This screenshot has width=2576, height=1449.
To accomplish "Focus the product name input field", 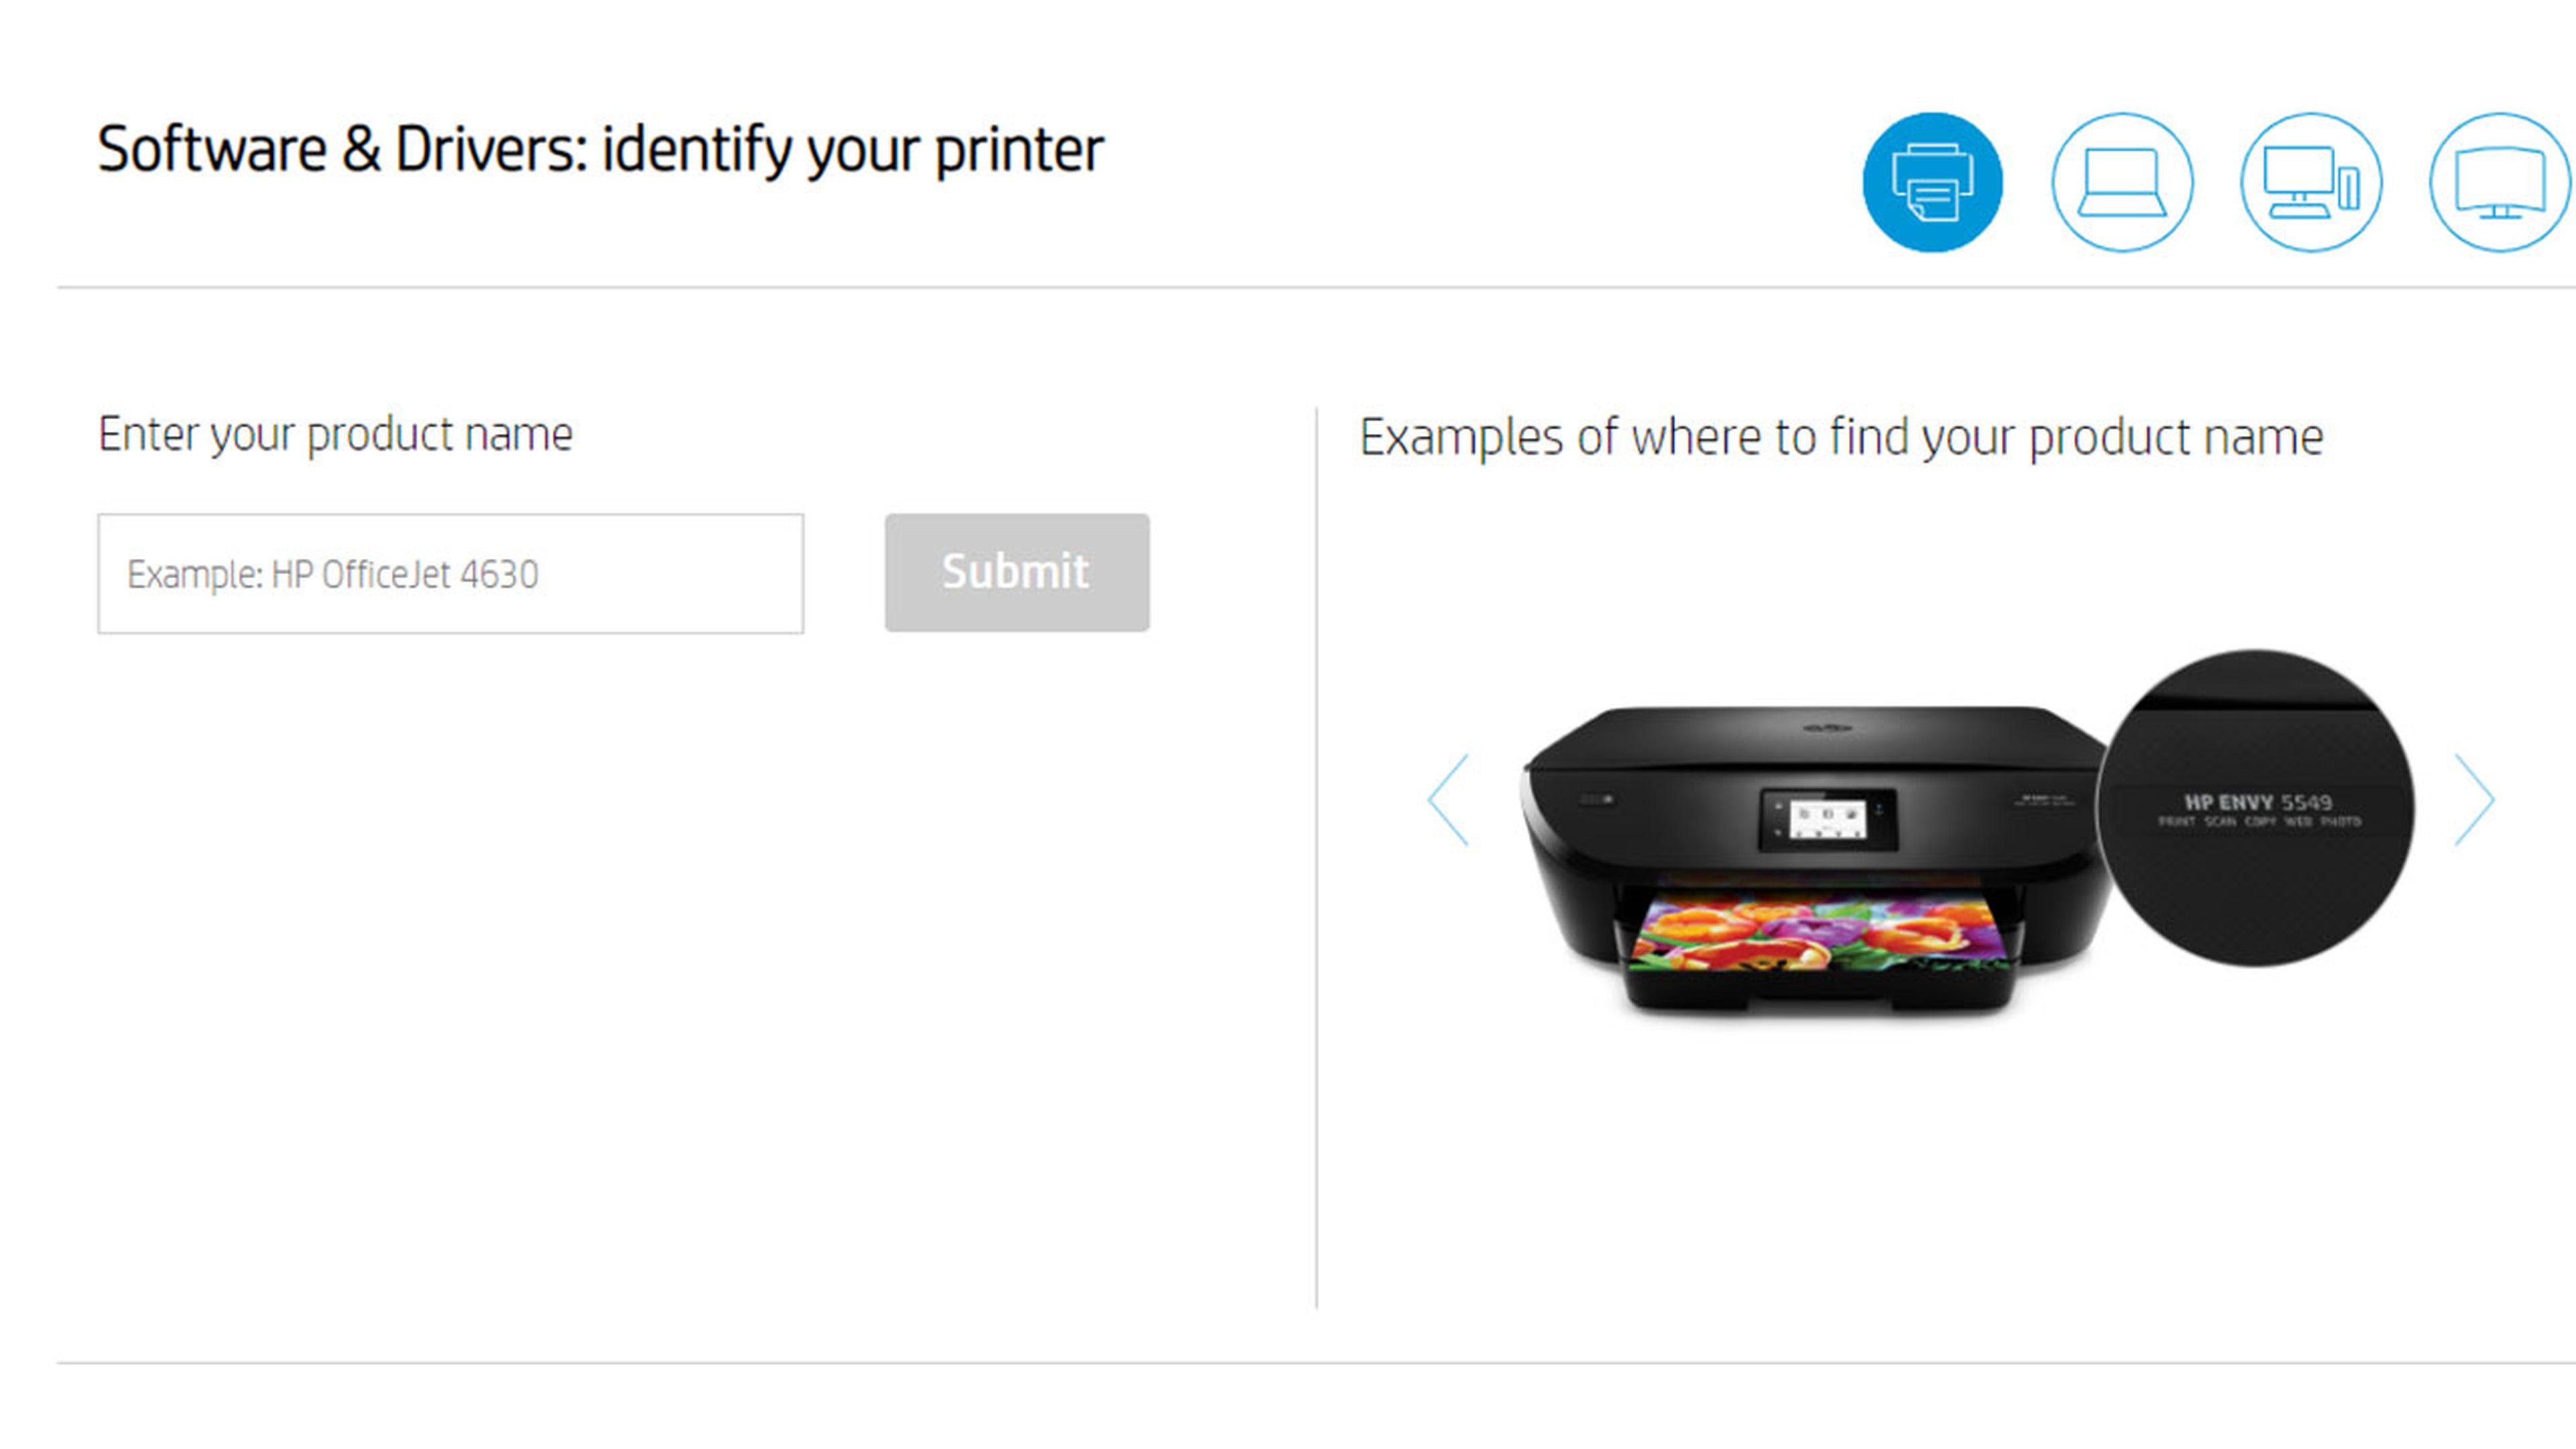I will coord(450,574).
